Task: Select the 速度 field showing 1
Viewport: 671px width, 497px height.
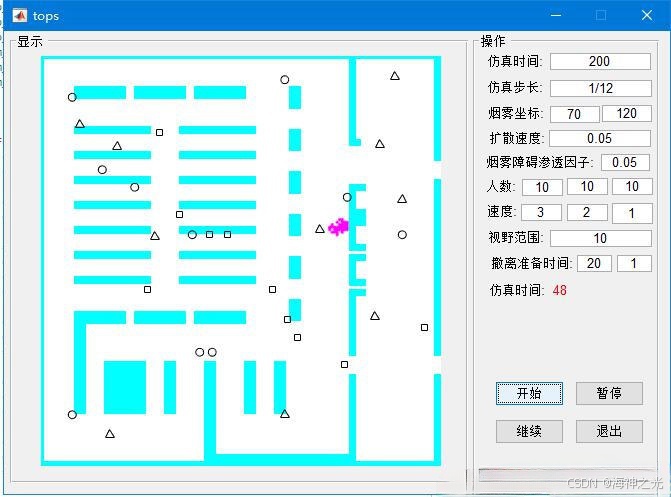Action: [632, 213]
